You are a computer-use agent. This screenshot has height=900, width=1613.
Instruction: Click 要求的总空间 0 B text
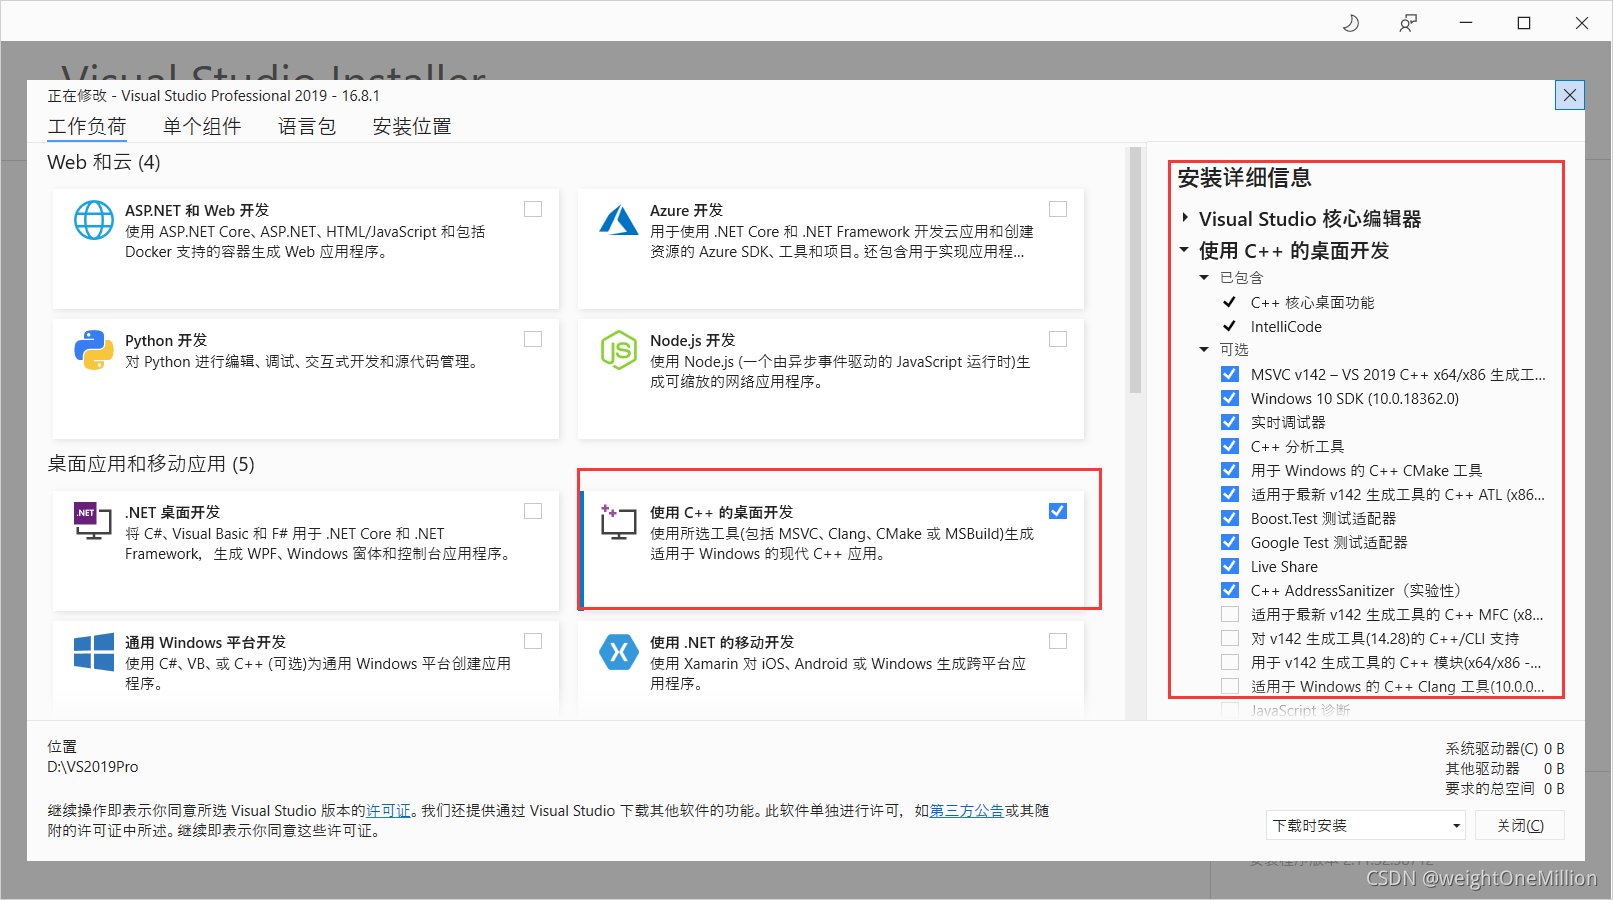pyautogui.click(x=1505, y=789)
